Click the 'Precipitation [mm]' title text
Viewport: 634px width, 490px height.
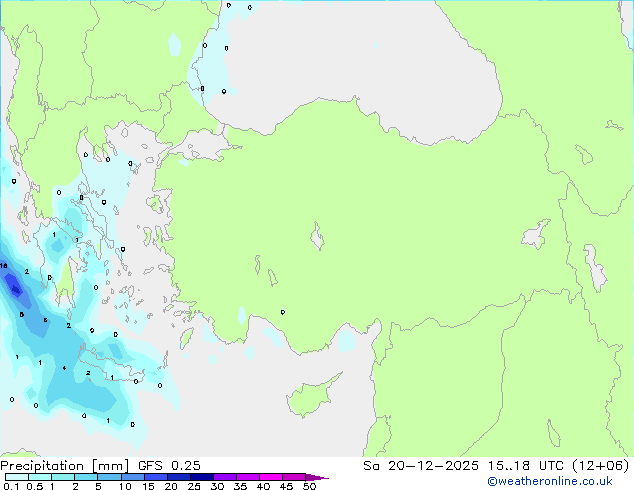tap(65, 466)
